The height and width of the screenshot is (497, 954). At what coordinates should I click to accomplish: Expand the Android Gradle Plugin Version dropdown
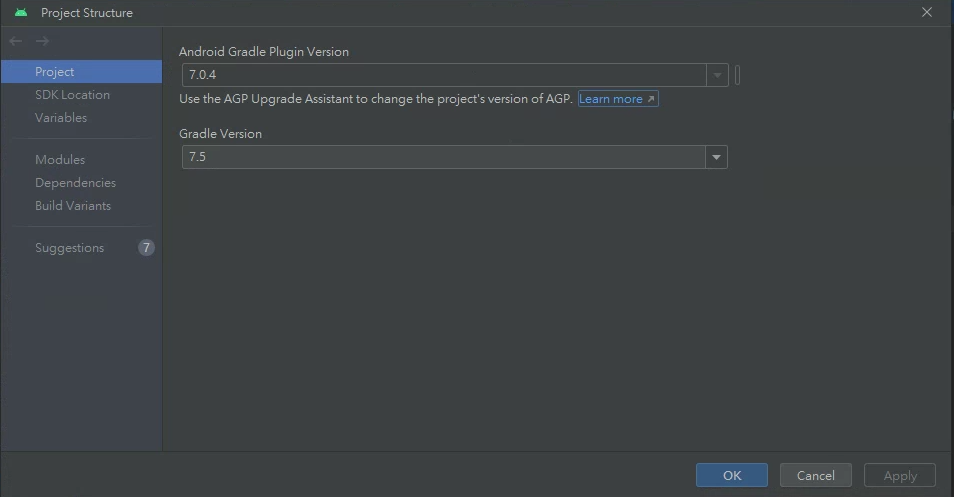(x=717, y=75)
